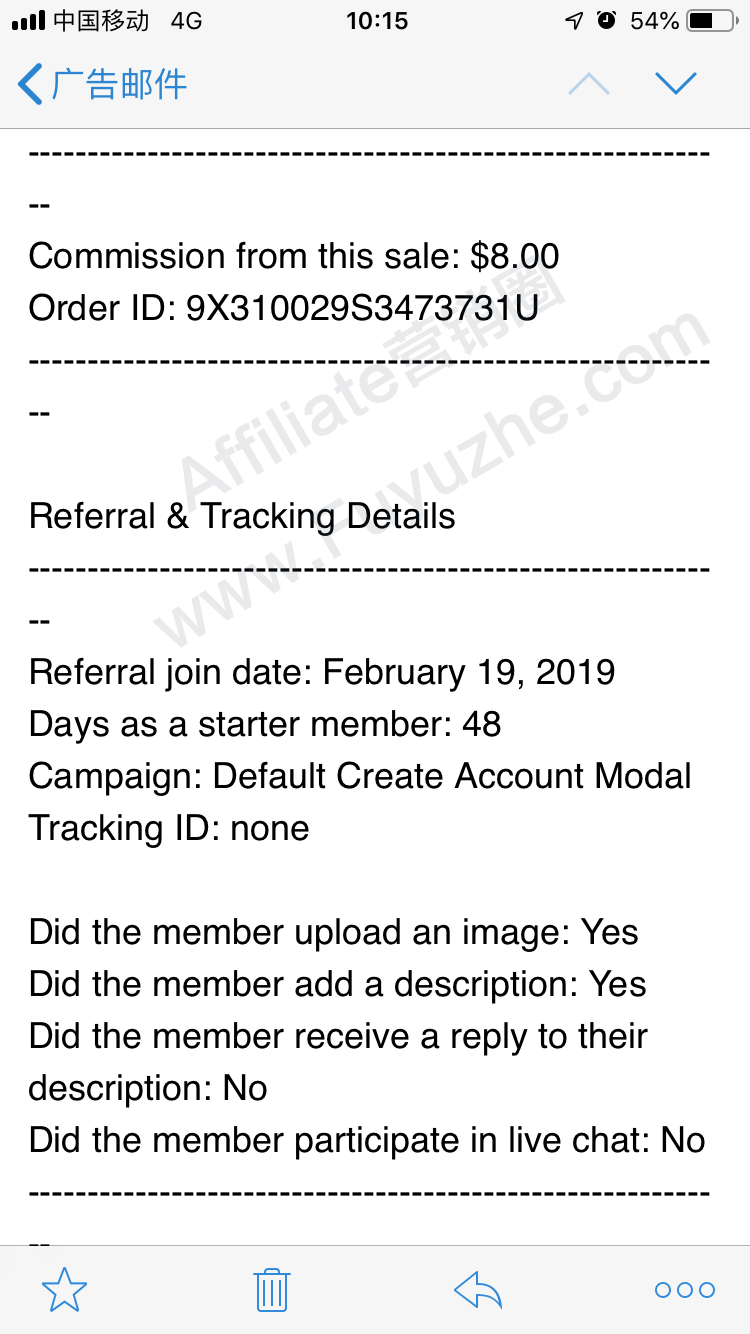Tap the Referral & Tracking Details heading
The width and height of the screenshot is (750, 1334).
click(x=242, y=516)
